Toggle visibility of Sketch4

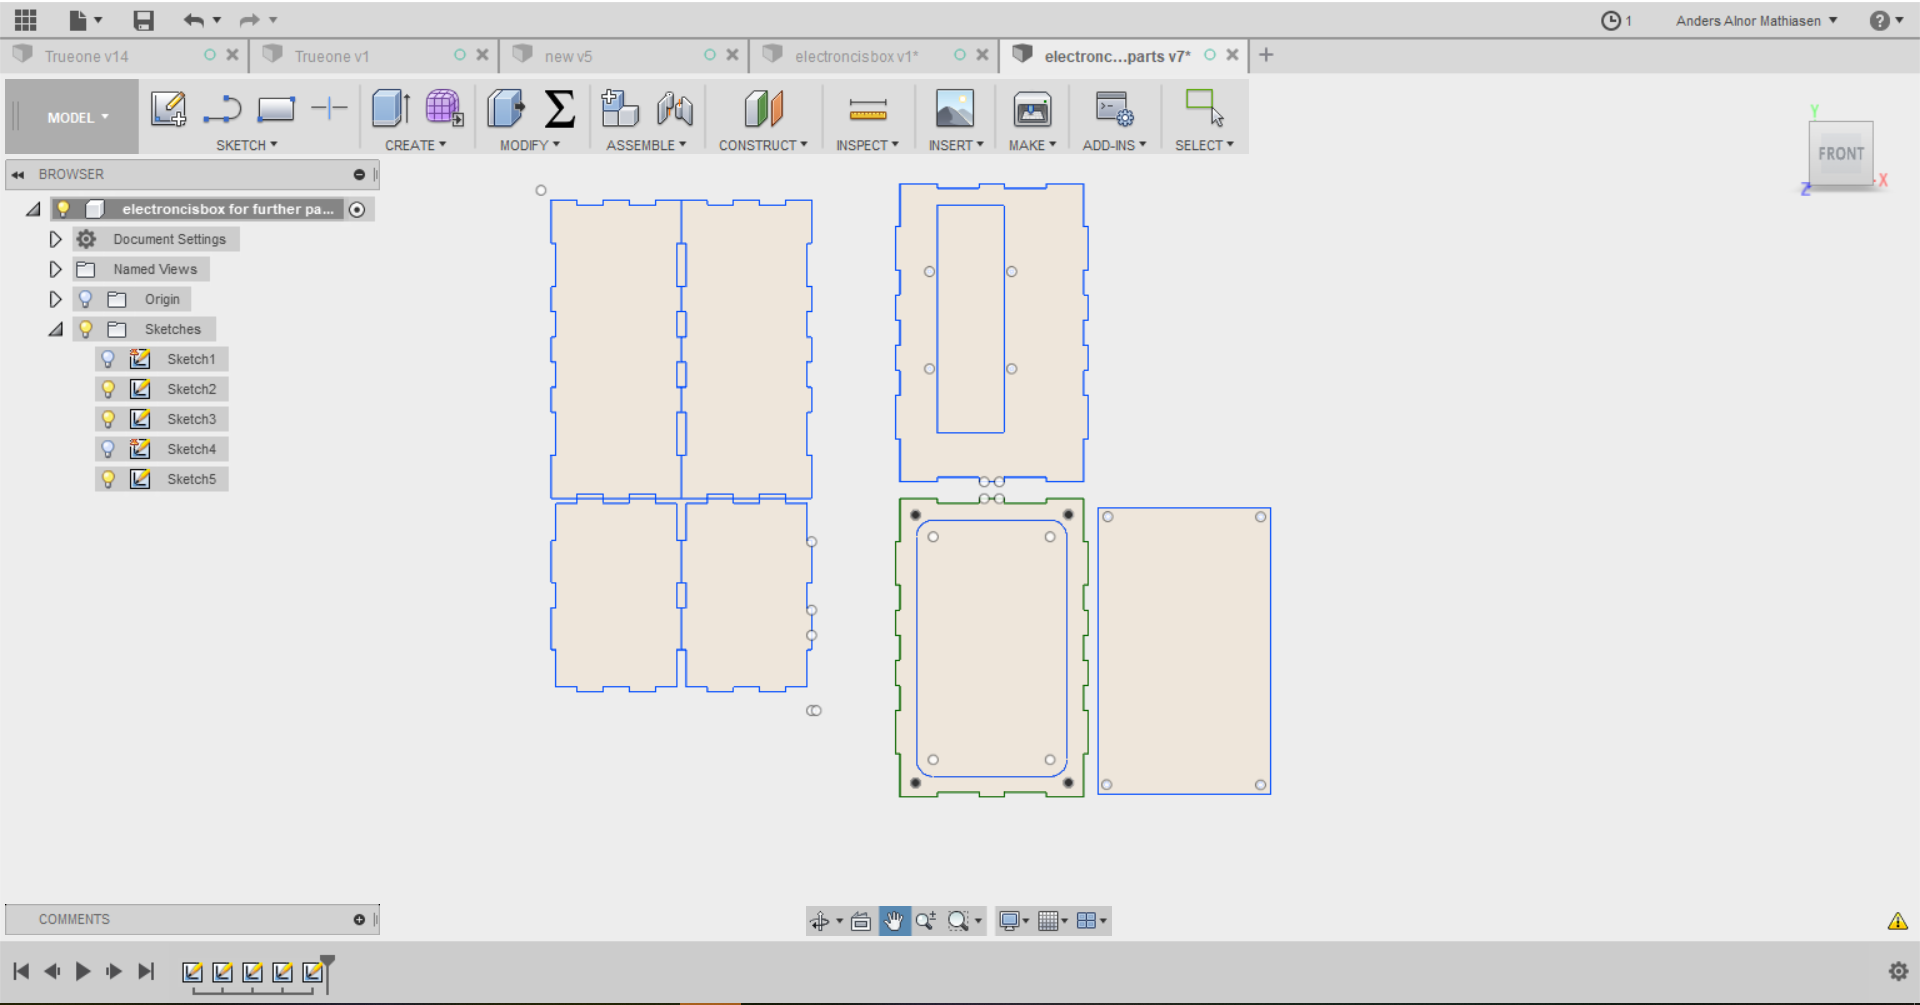(x=108, y=449)
